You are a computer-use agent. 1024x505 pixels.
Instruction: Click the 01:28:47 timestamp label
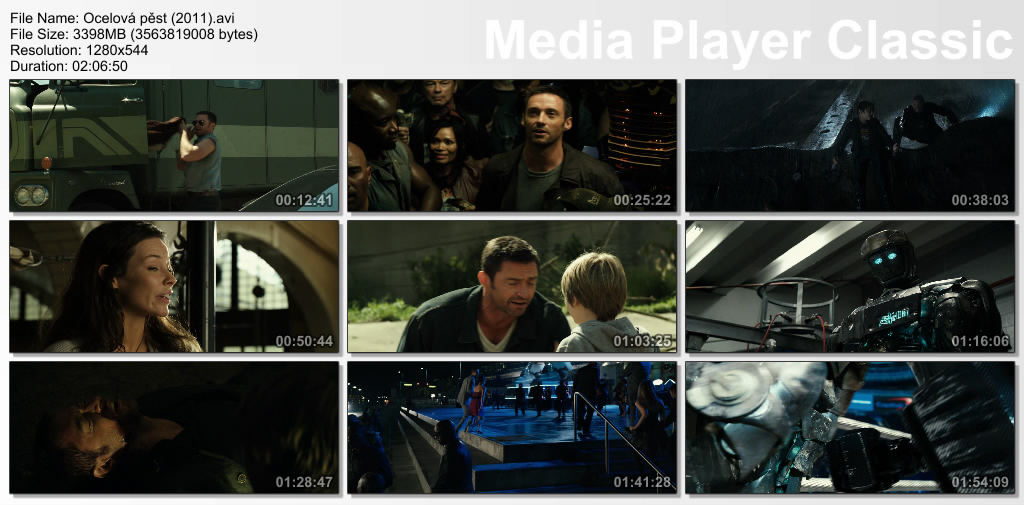(x=304, y=482)
